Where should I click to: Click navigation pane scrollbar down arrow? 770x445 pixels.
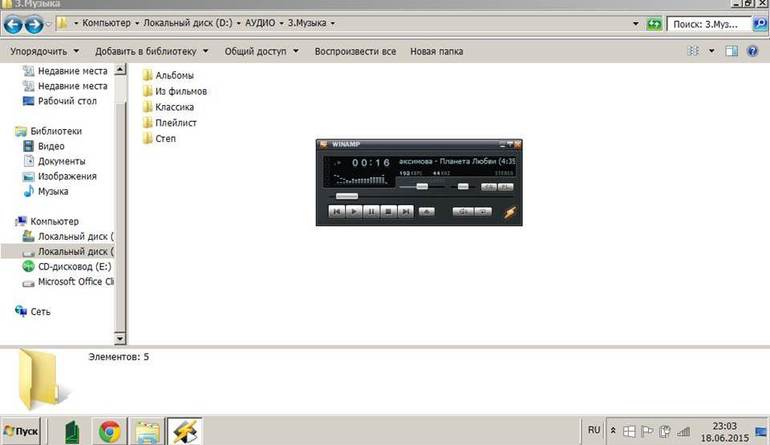click(120, 338)
